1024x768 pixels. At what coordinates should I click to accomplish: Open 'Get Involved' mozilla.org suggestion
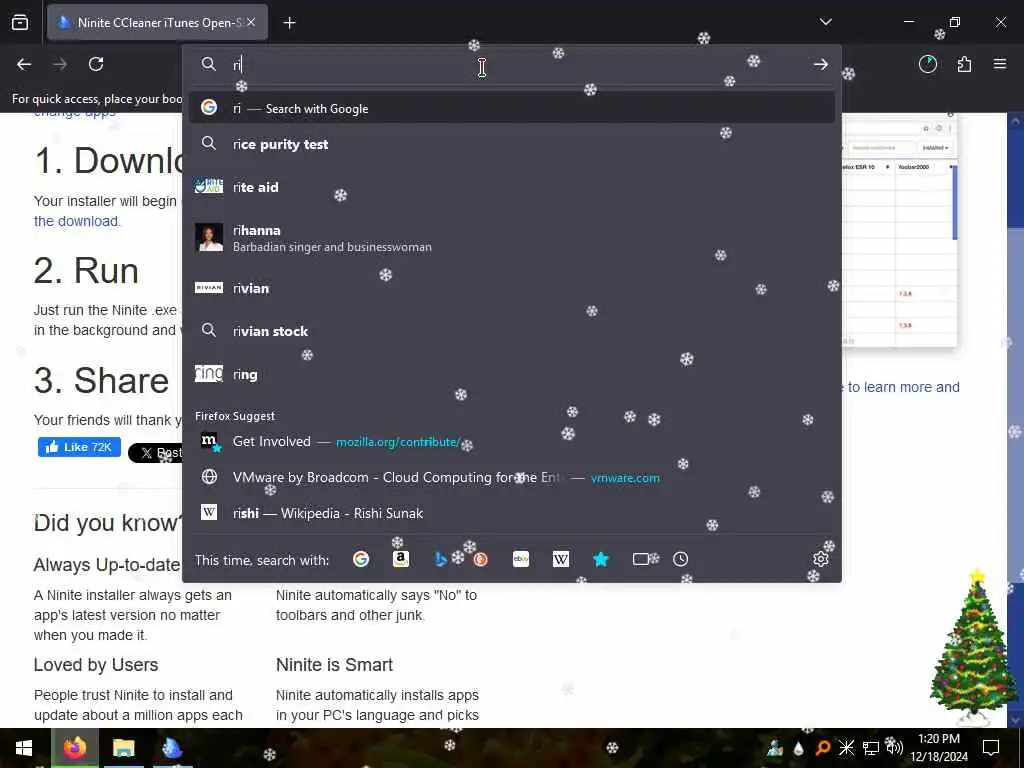point(512,441)
